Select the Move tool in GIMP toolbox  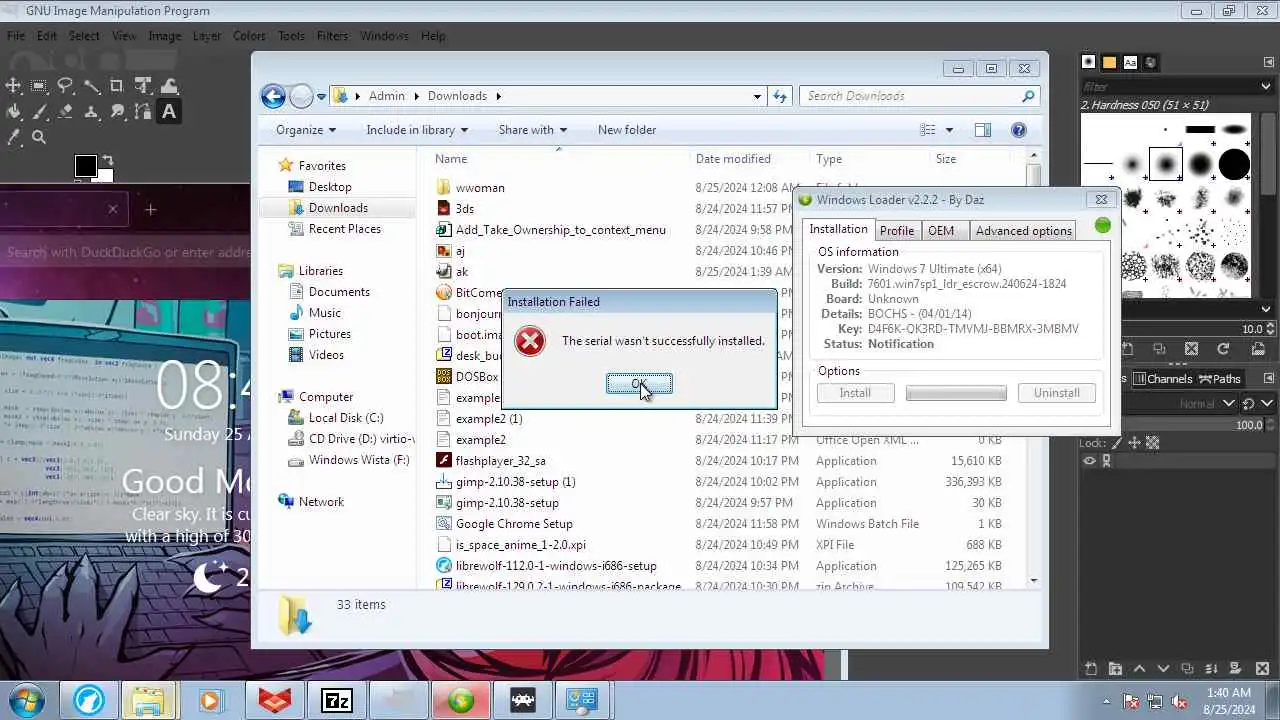13,87
